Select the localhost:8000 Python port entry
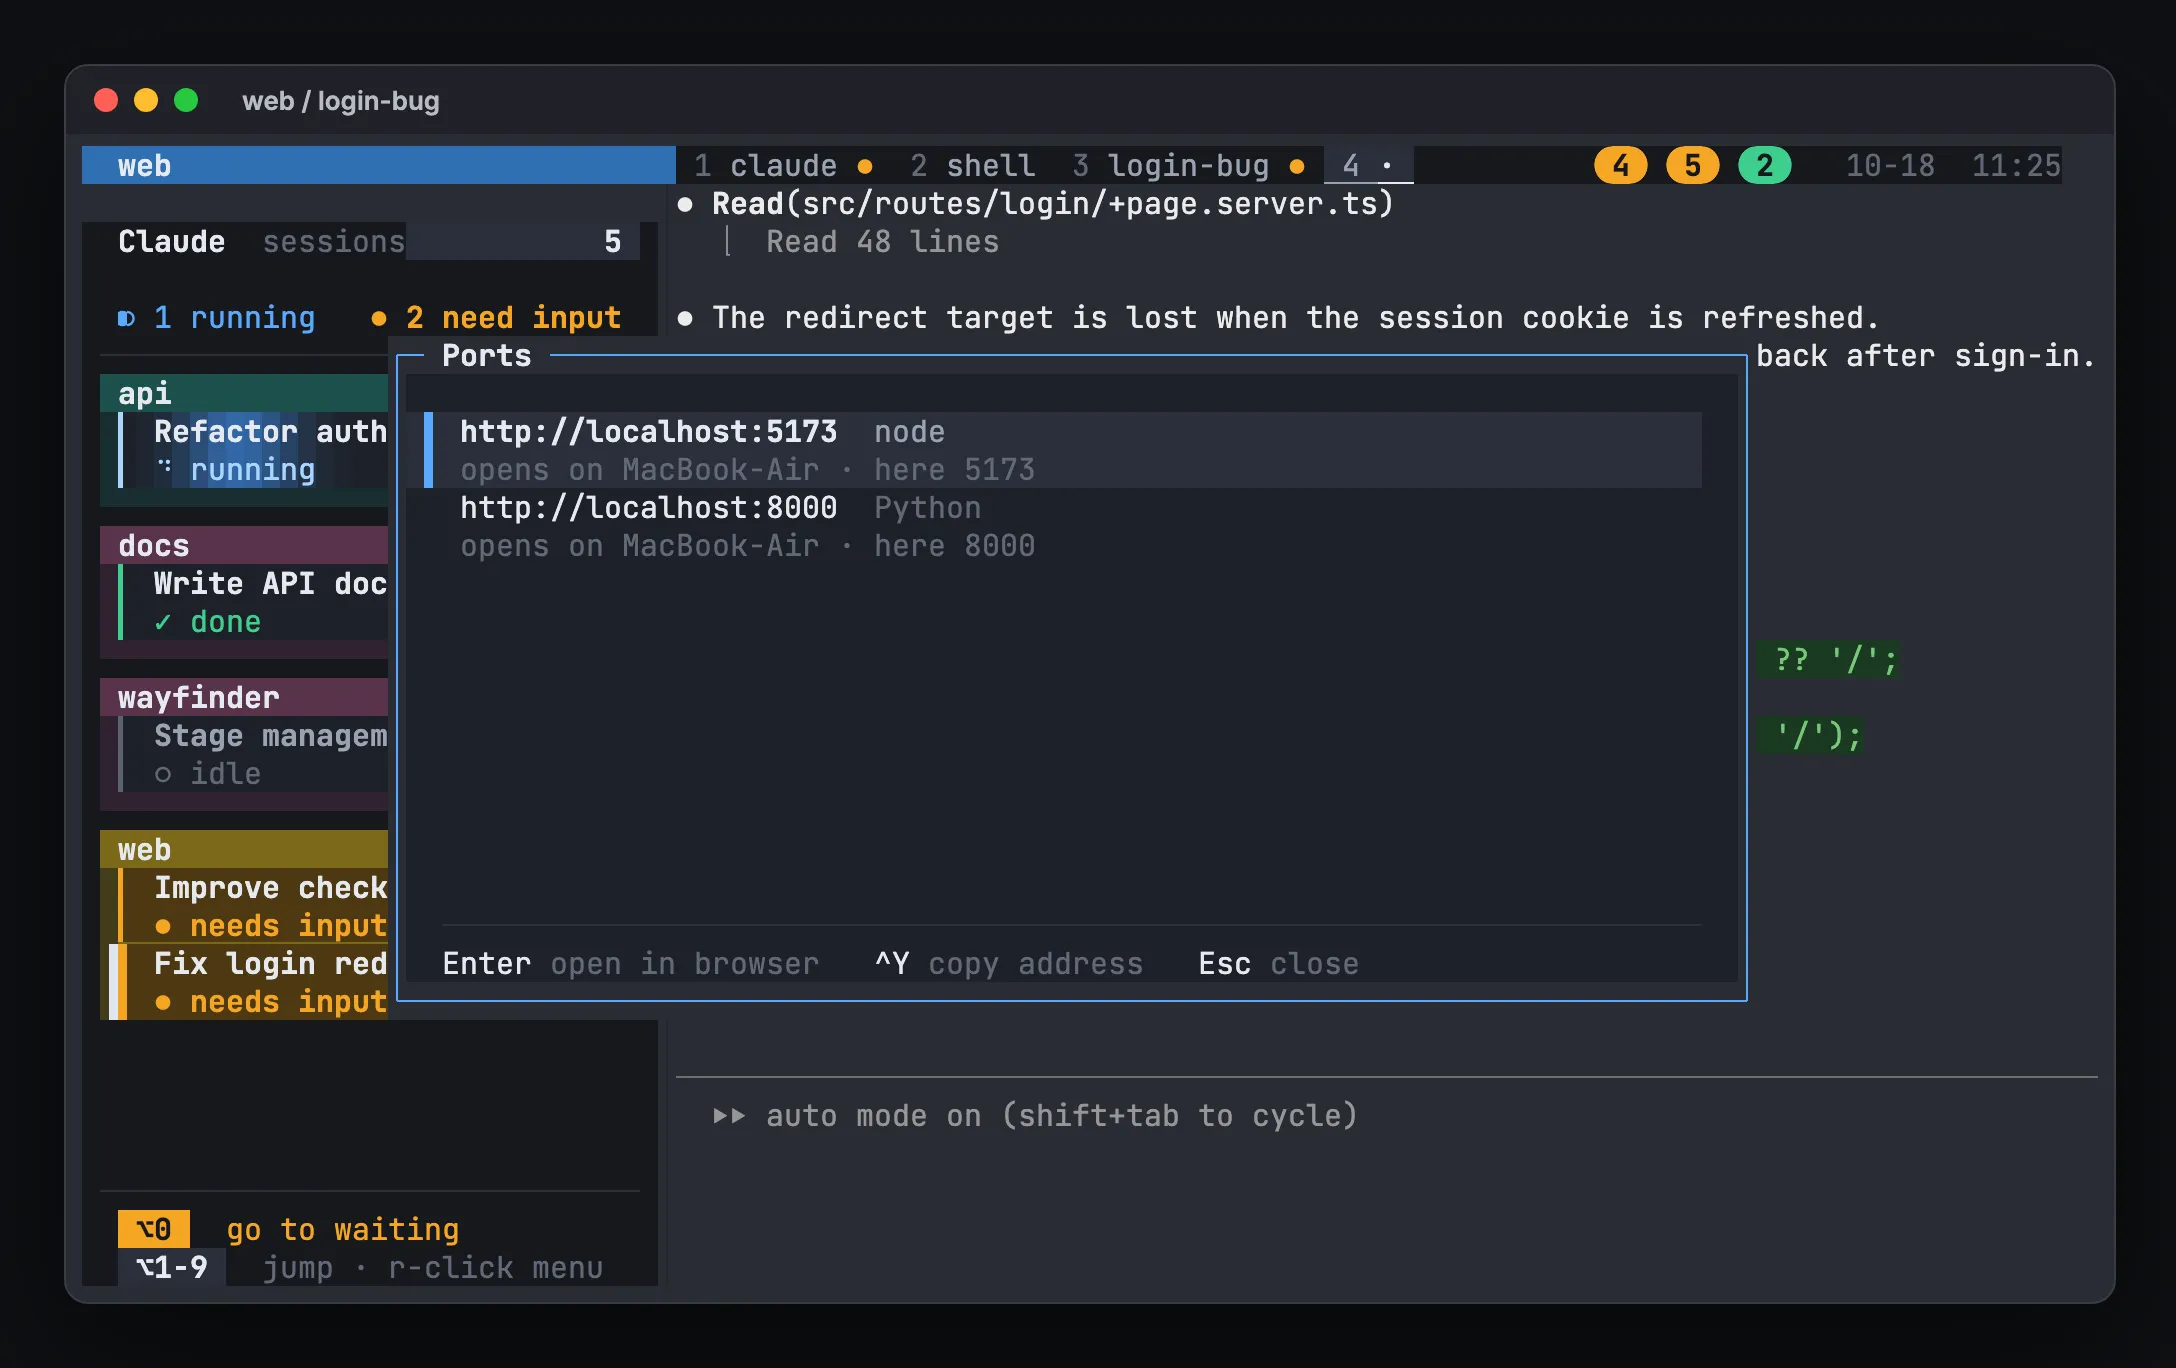 1063,526
